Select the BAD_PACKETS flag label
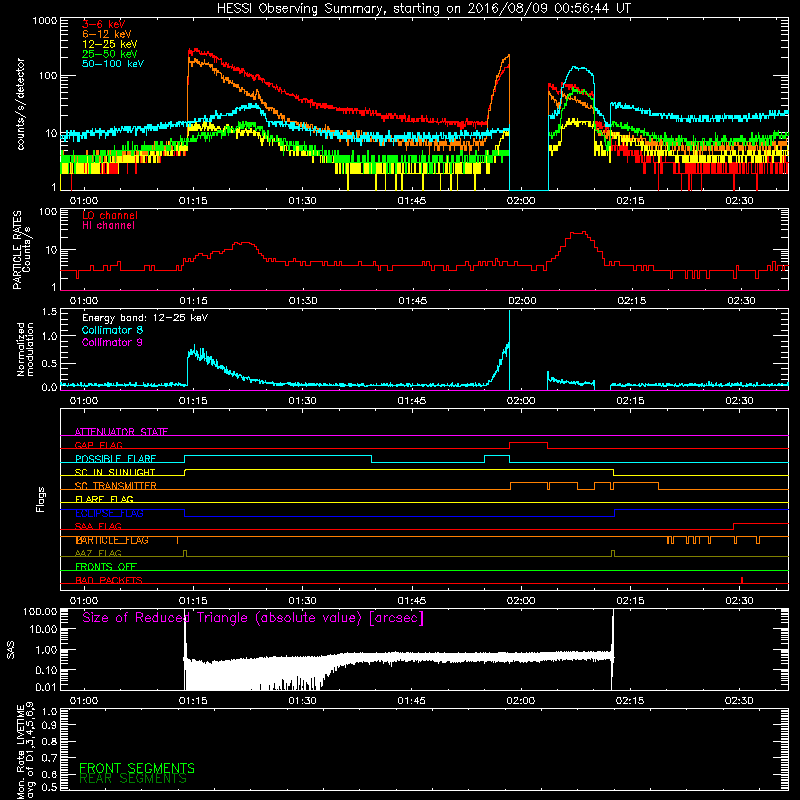The width and height of the screenshot is (800, 800). tap(109, 580)
